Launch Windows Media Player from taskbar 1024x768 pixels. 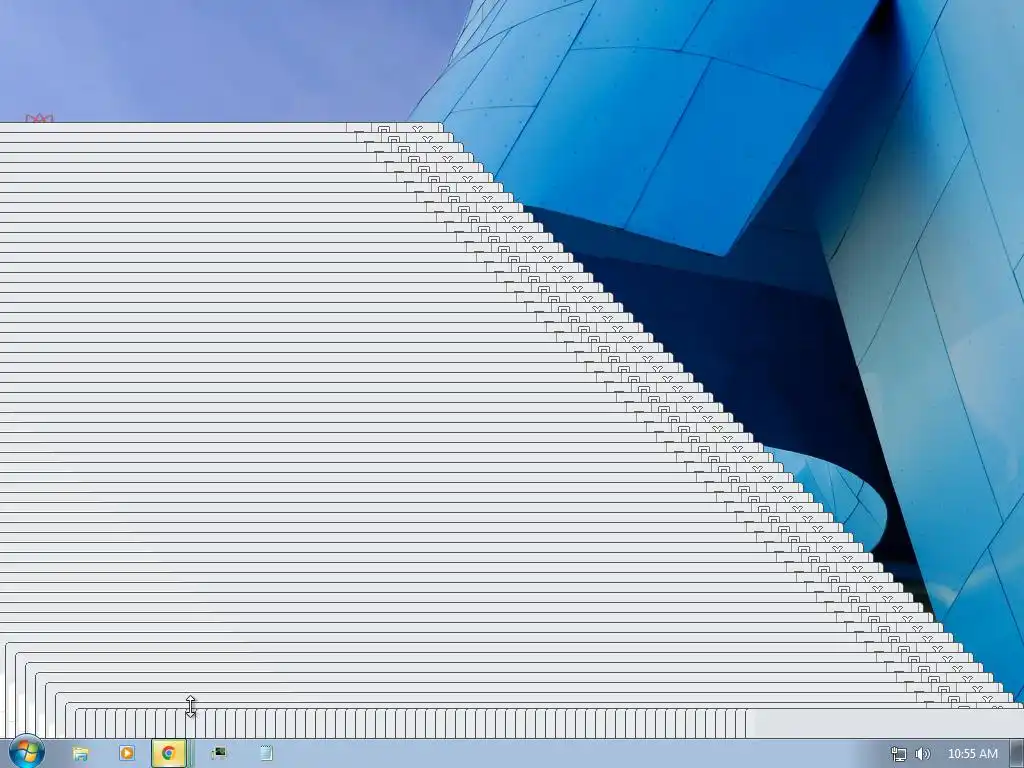point(127,753)
